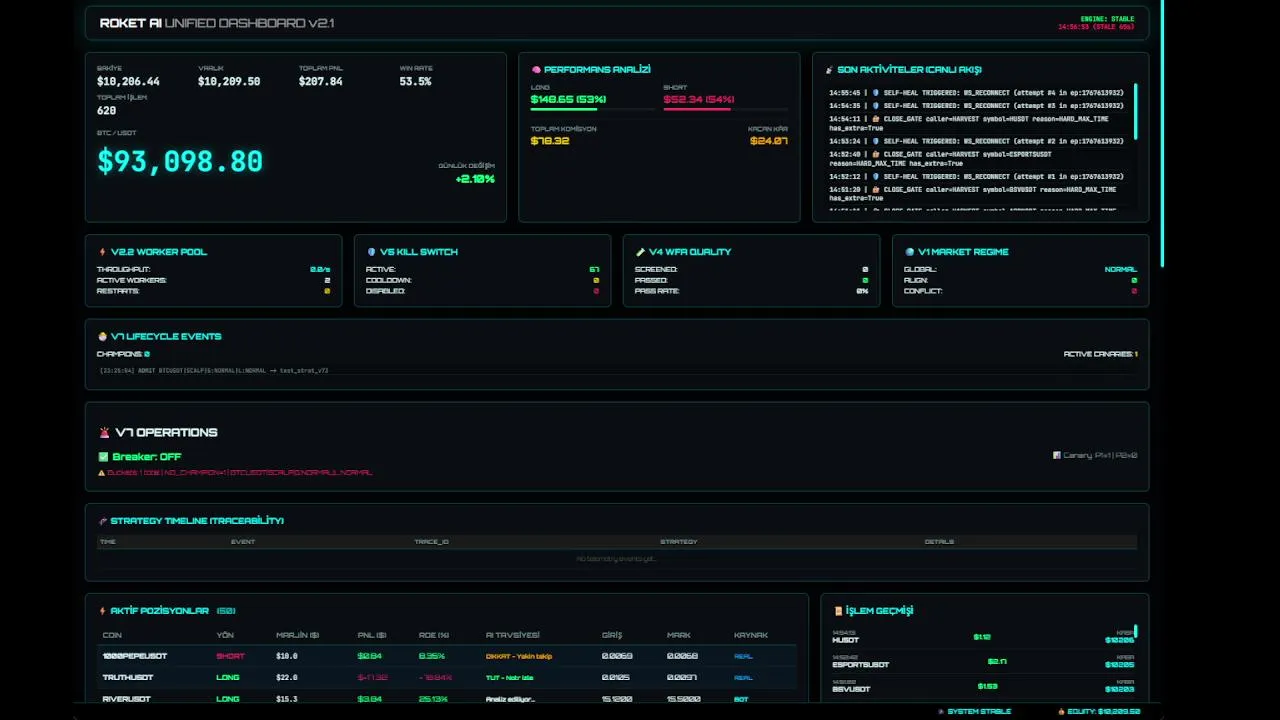Click the STRATEGY column header in timeline table
Viewport: 1280px width, 720px height.
(x=679, y=542)
